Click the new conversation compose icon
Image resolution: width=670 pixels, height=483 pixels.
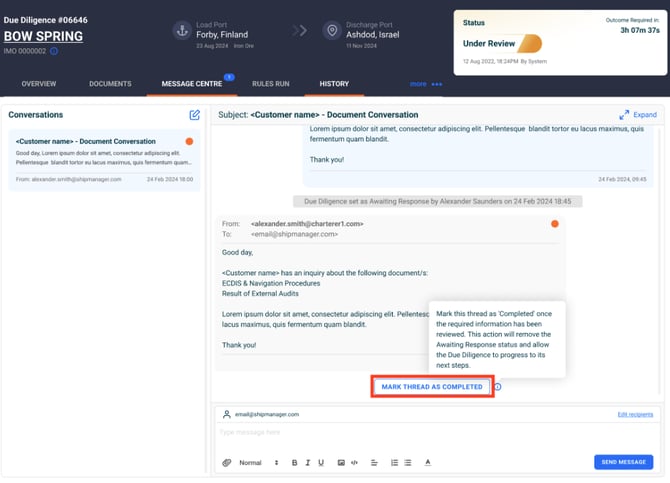pyautogui.click(x=195, y=115)
